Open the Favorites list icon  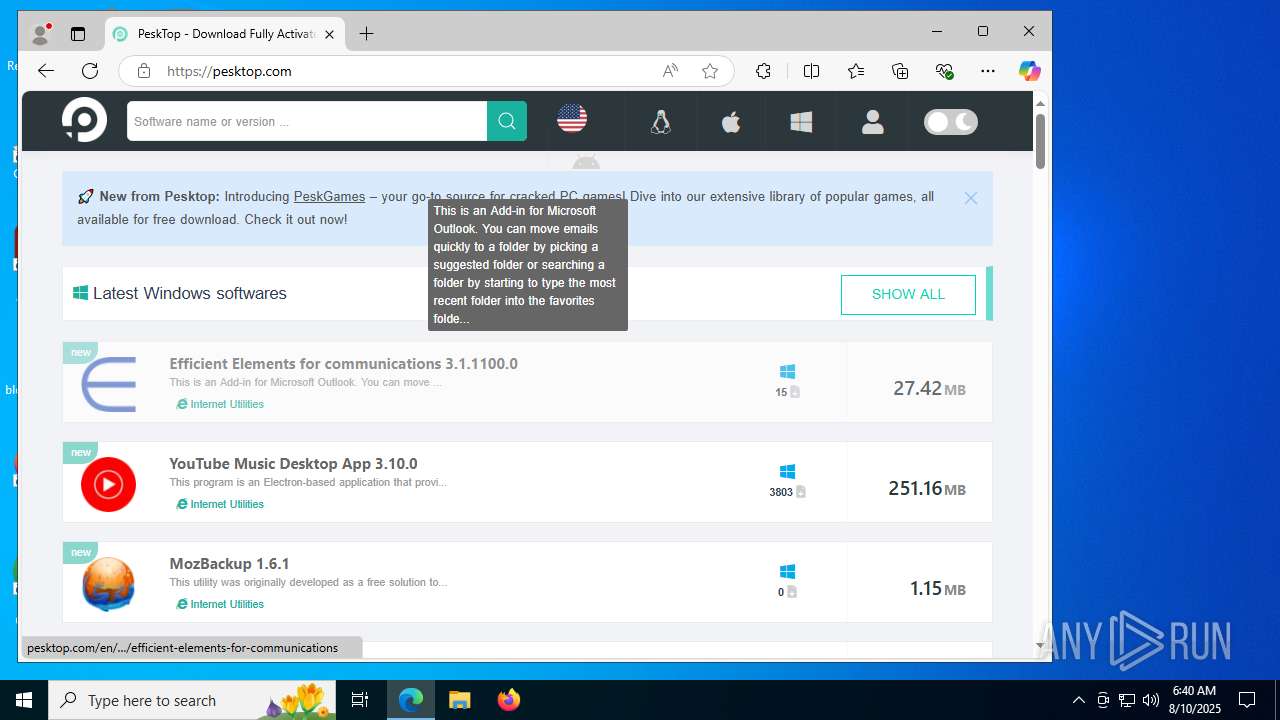[x=856, y=71]
